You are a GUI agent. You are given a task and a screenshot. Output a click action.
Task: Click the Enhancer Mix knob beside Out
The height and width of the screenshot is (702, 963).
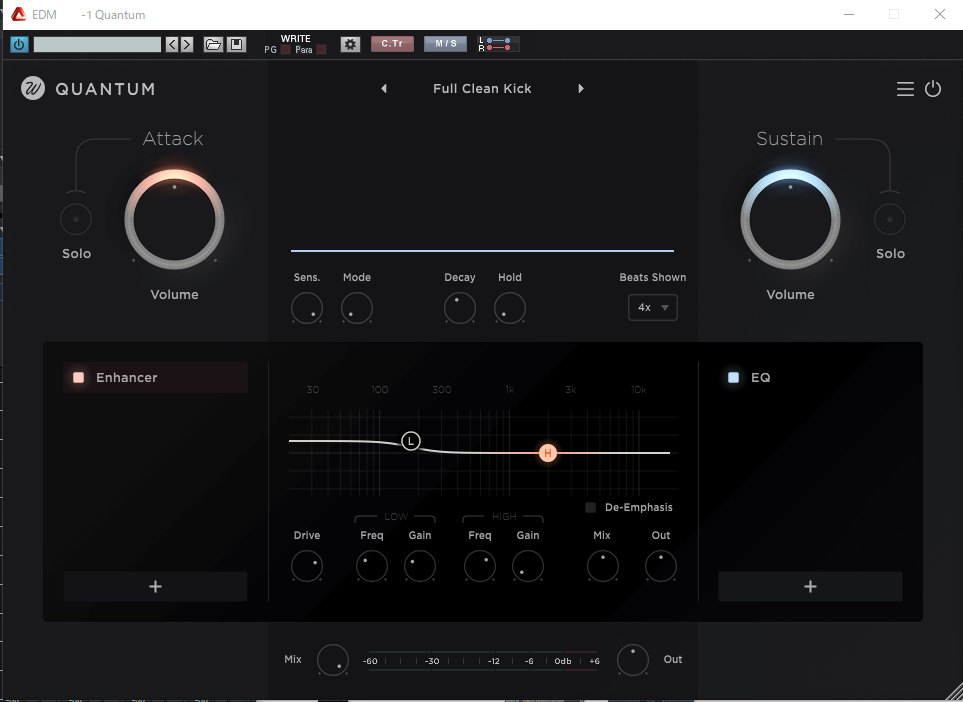click(x=602, y=566)
